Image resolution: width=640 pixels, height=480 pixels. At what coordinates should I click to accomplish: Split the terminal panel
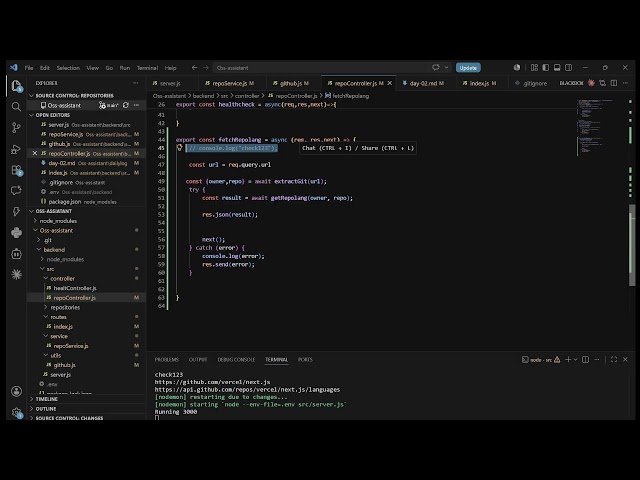(585, 360)
